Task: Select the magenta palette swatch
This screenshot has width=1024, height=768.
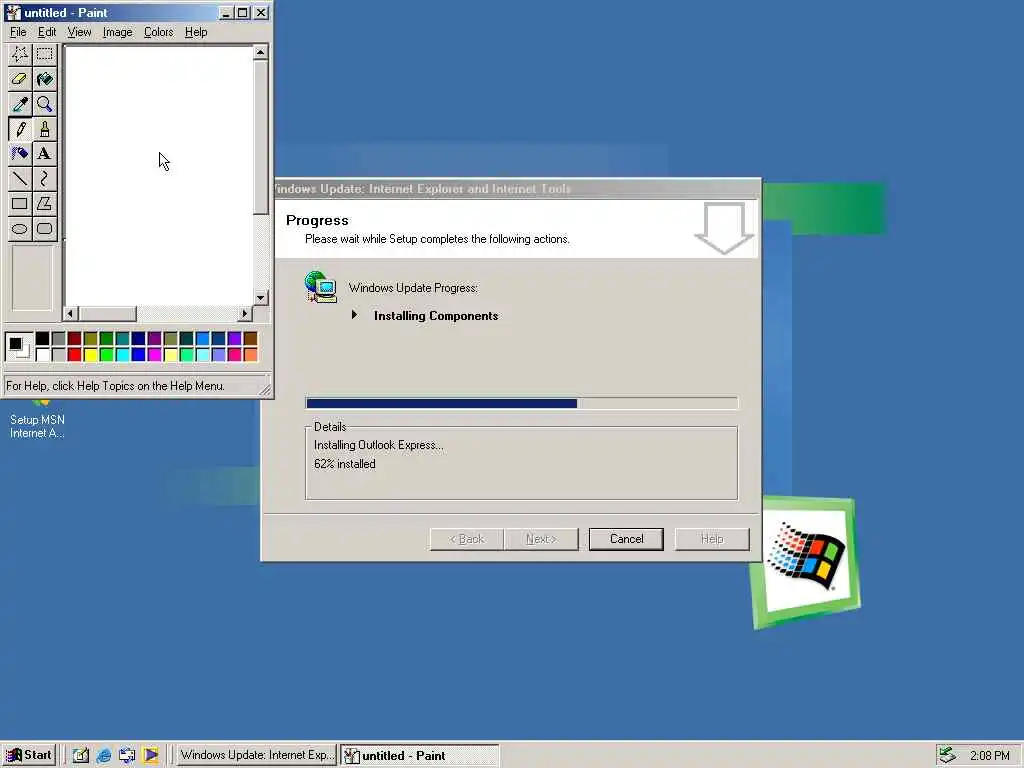Action: tap(154, 355)
